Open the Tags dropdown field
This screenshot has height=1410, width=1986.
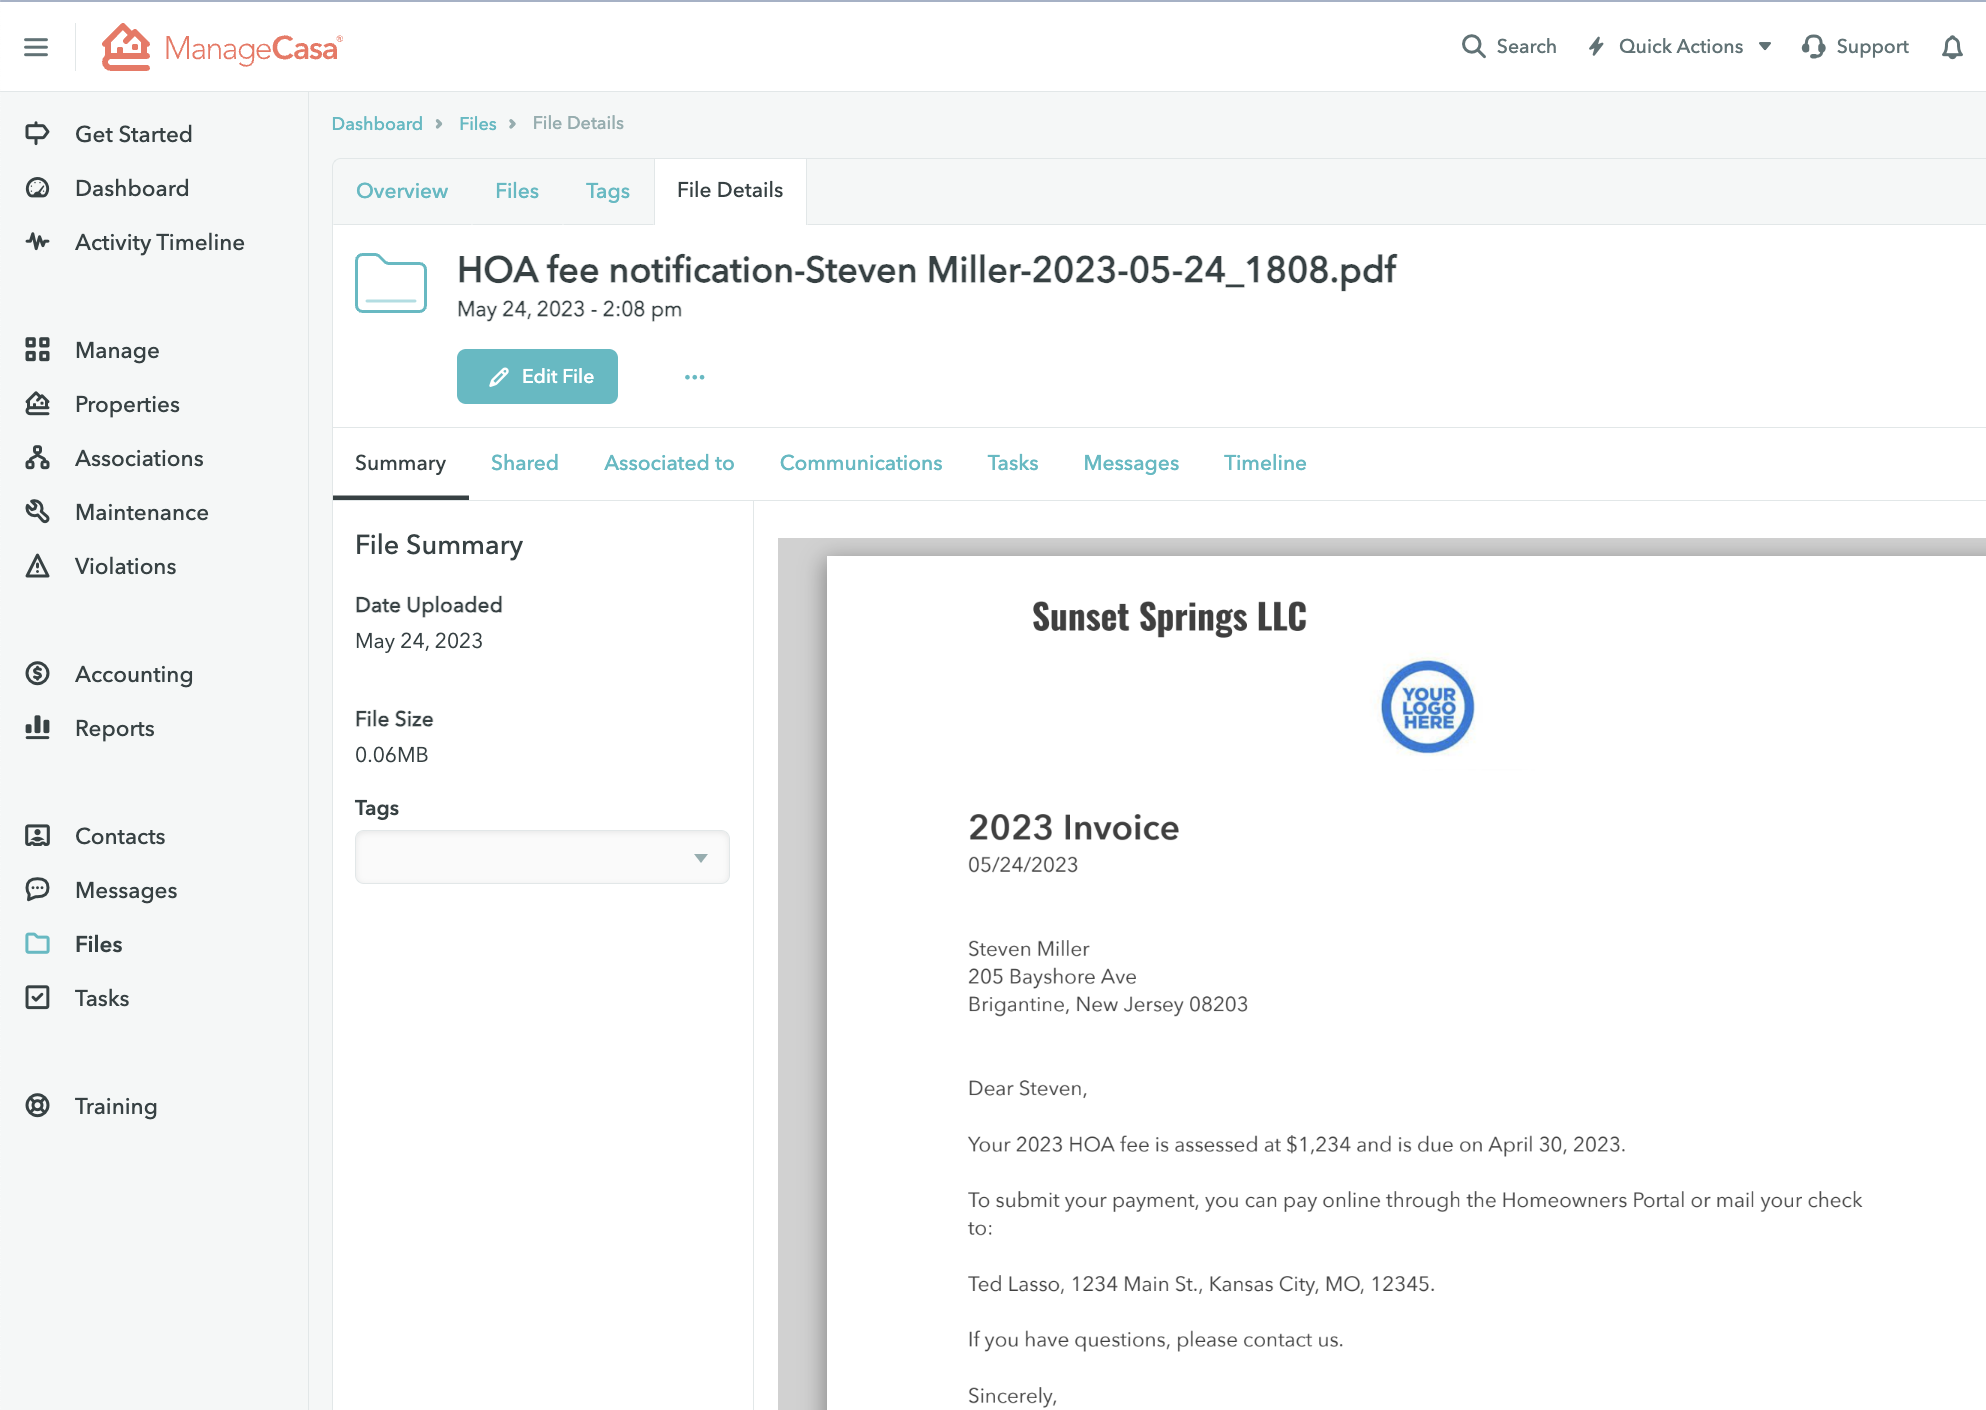click(x=542, y=857)
